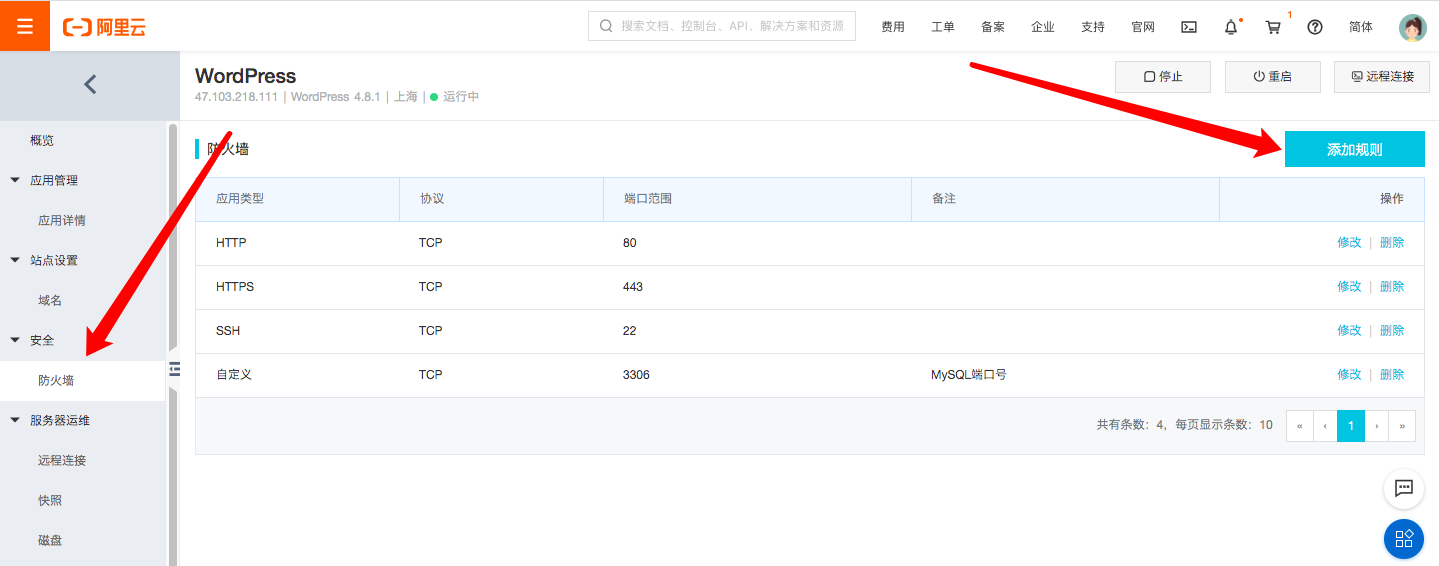
Task: Open the user avatar menu
Action: pyautogui.click(x=1412, y=27)
